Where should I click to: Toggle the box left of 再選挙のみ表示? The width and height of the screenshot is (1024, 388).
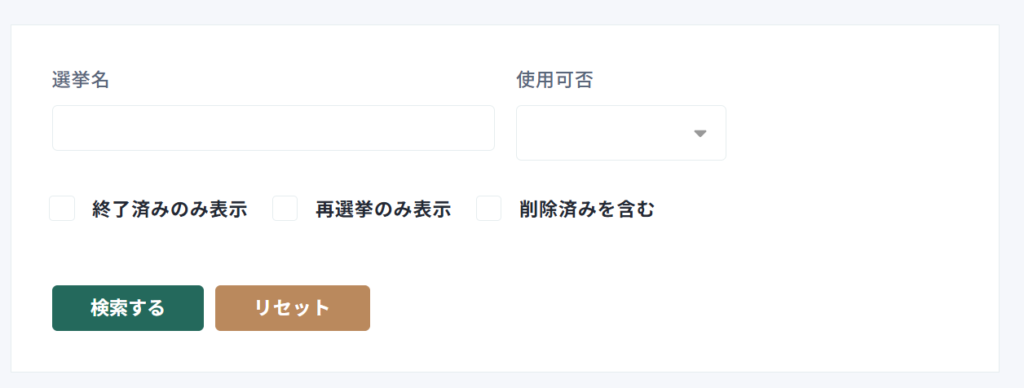[x=285, y=208]
